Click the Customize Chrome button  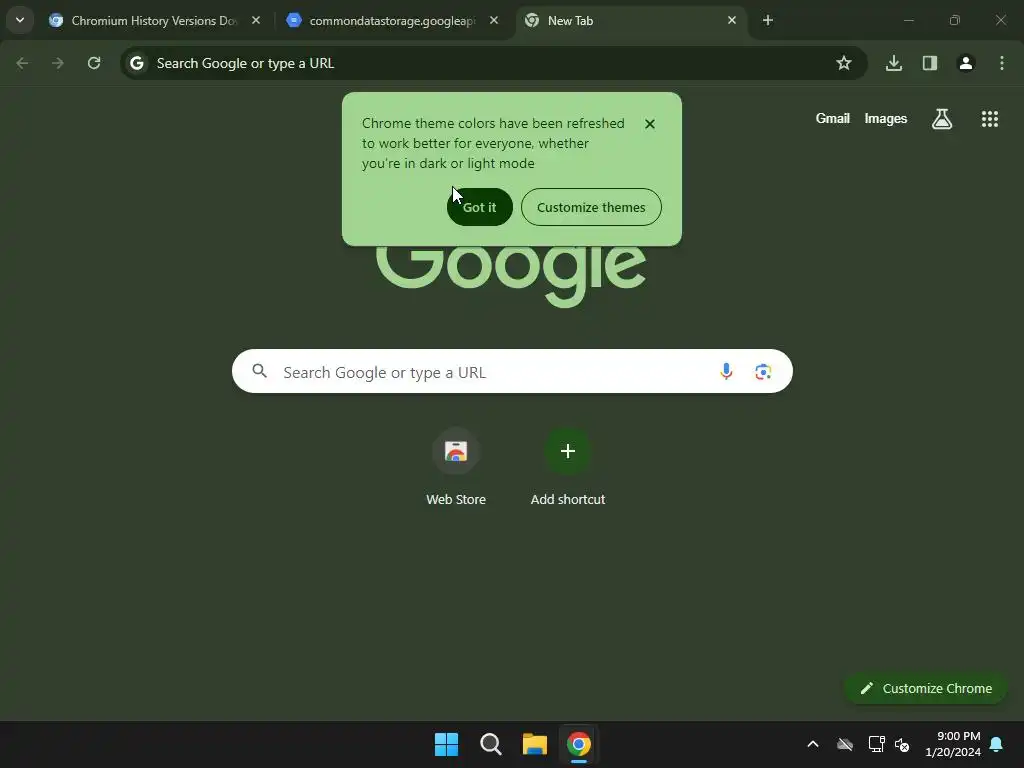(925, 688)
